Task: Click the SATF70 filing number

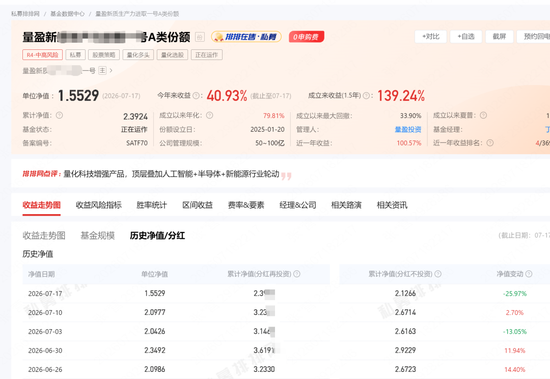Action: (137, 143)
